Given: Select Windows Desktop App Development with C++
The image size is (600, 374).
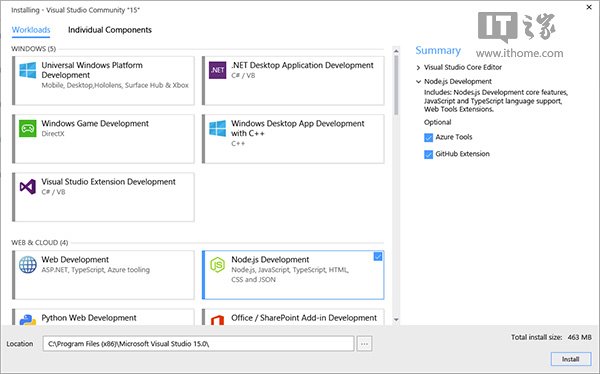Looking at the screenshot, I should click(x=293, y=139).
